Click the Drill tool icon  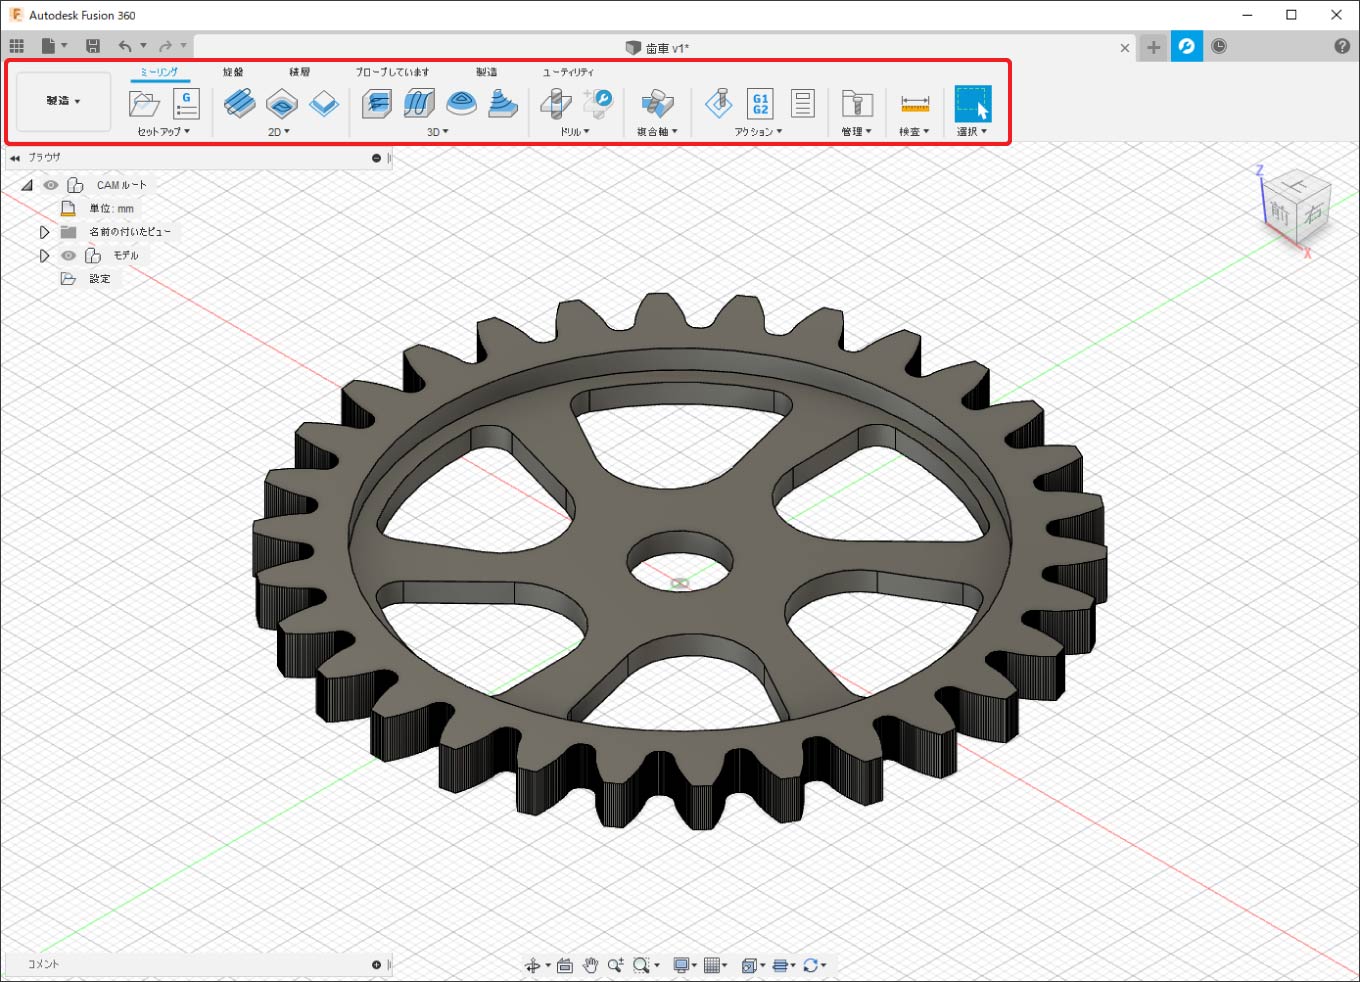point(556,103)
